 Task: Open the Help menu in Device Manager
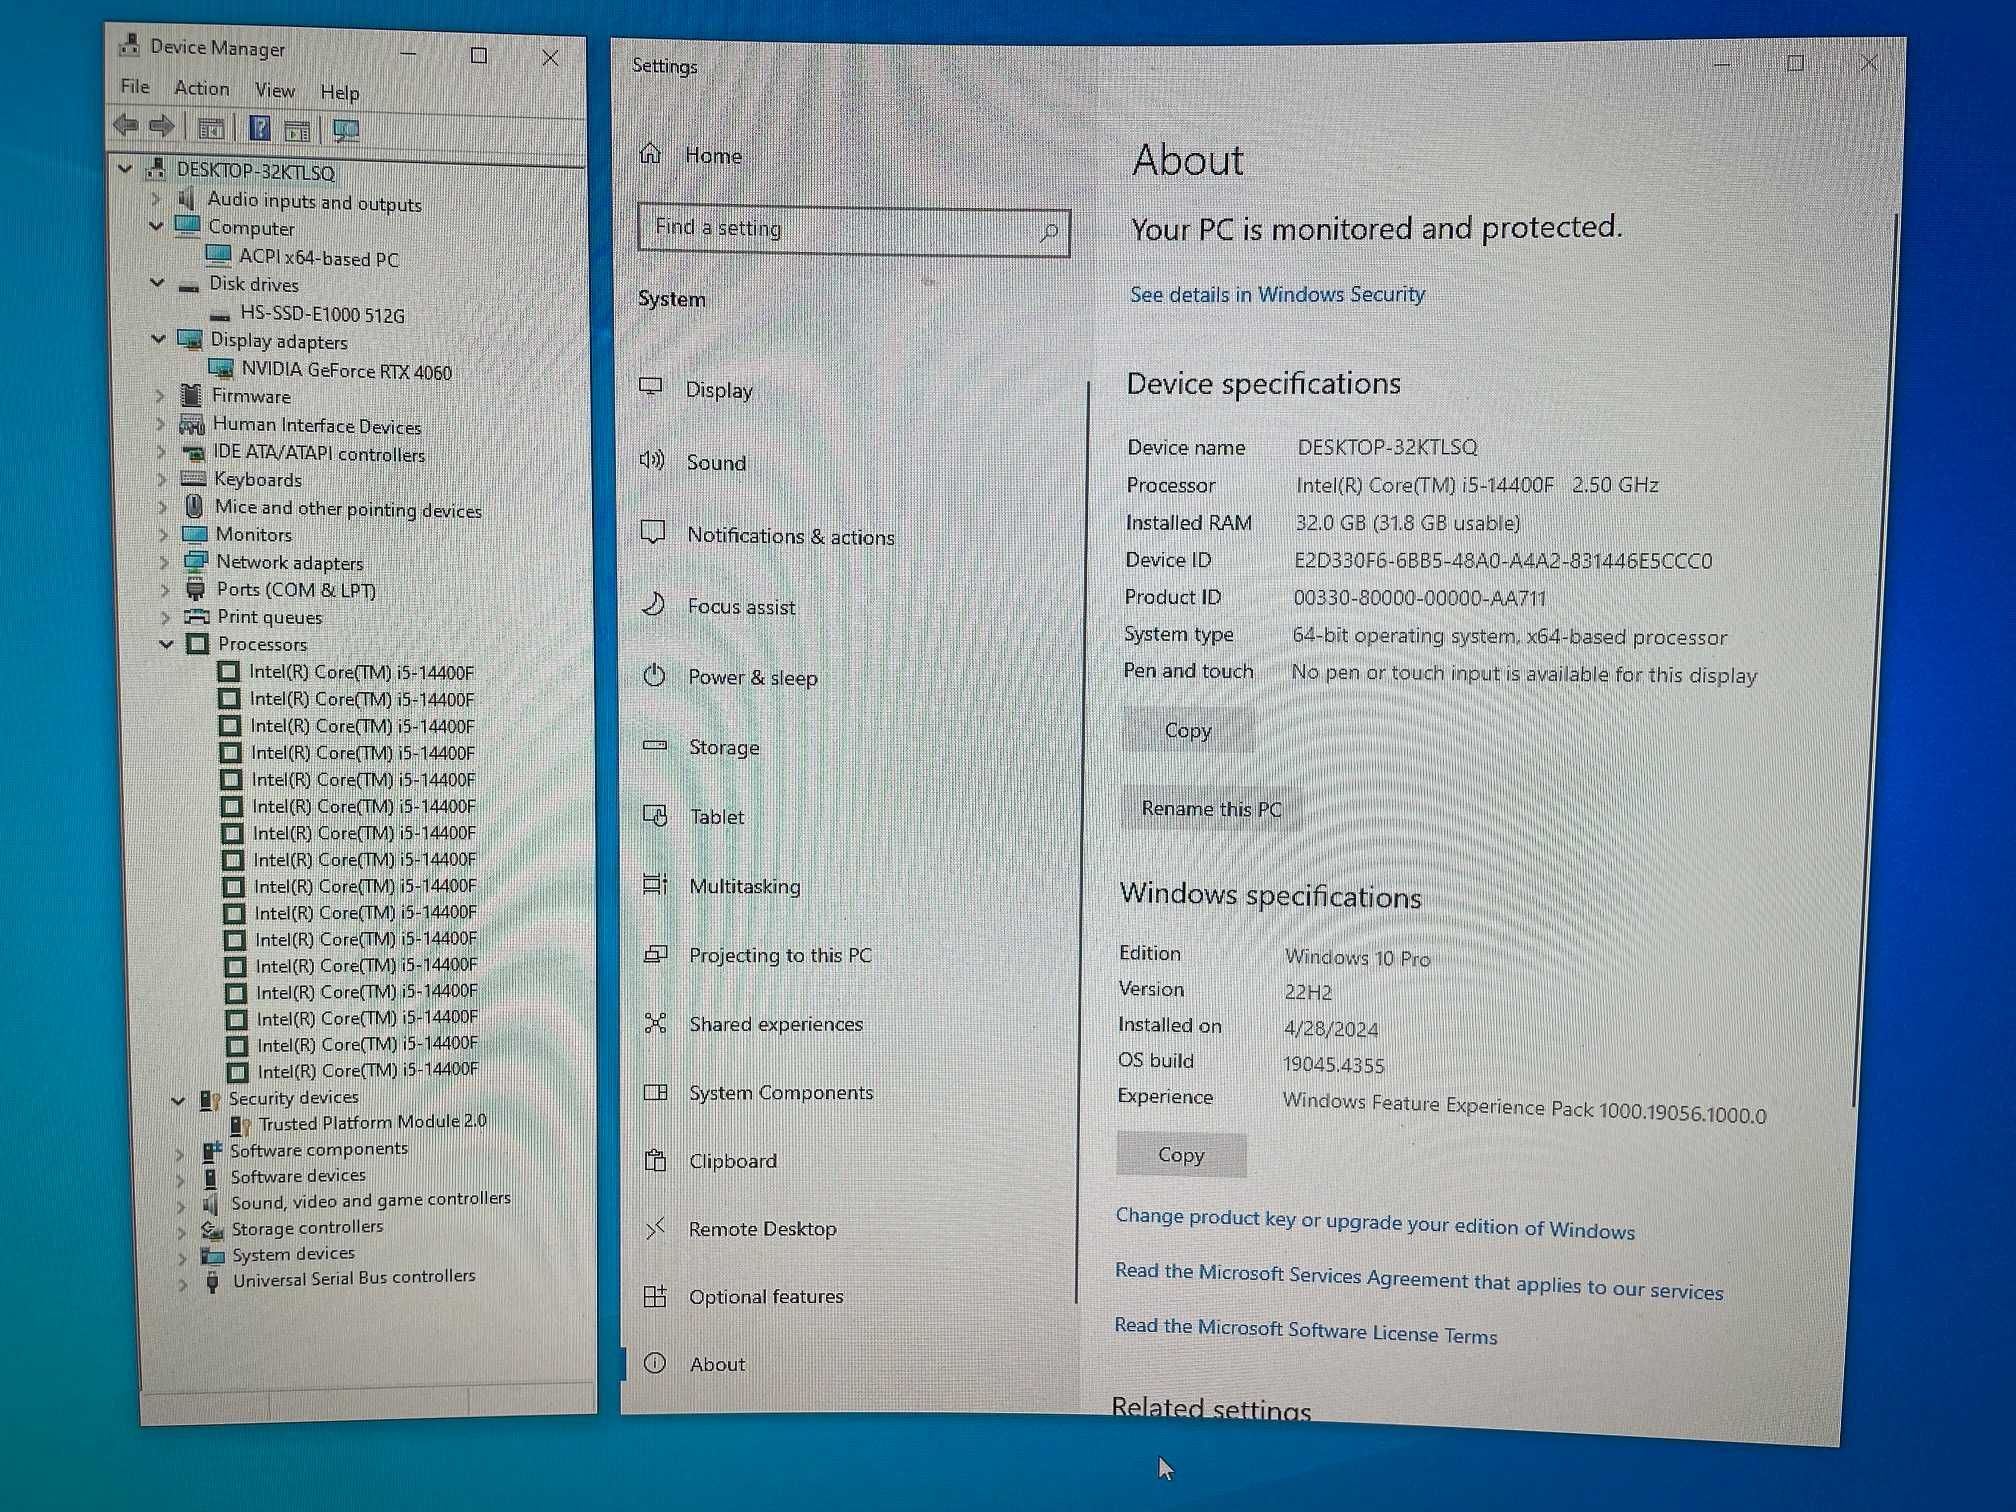(340, 92)
